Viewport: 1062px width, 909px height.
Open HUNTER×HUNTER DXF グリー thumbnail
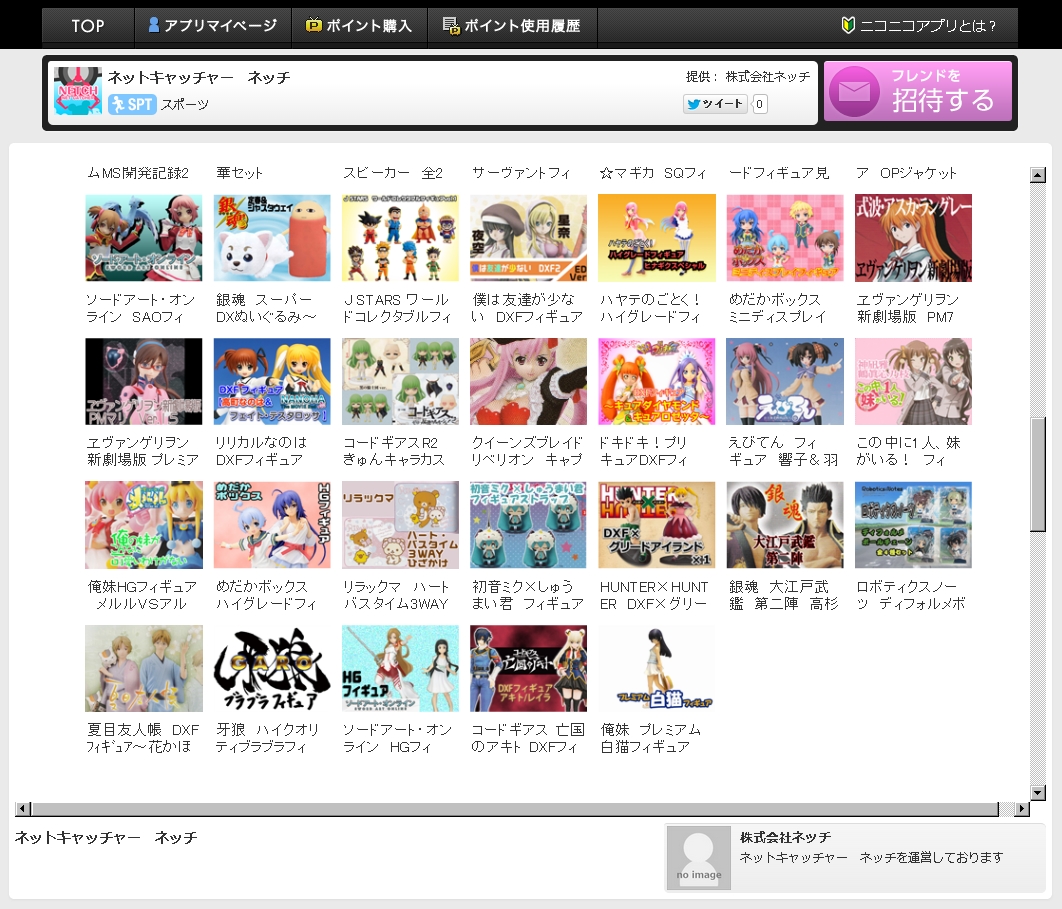pyautogui.click(x=657, y=525)
